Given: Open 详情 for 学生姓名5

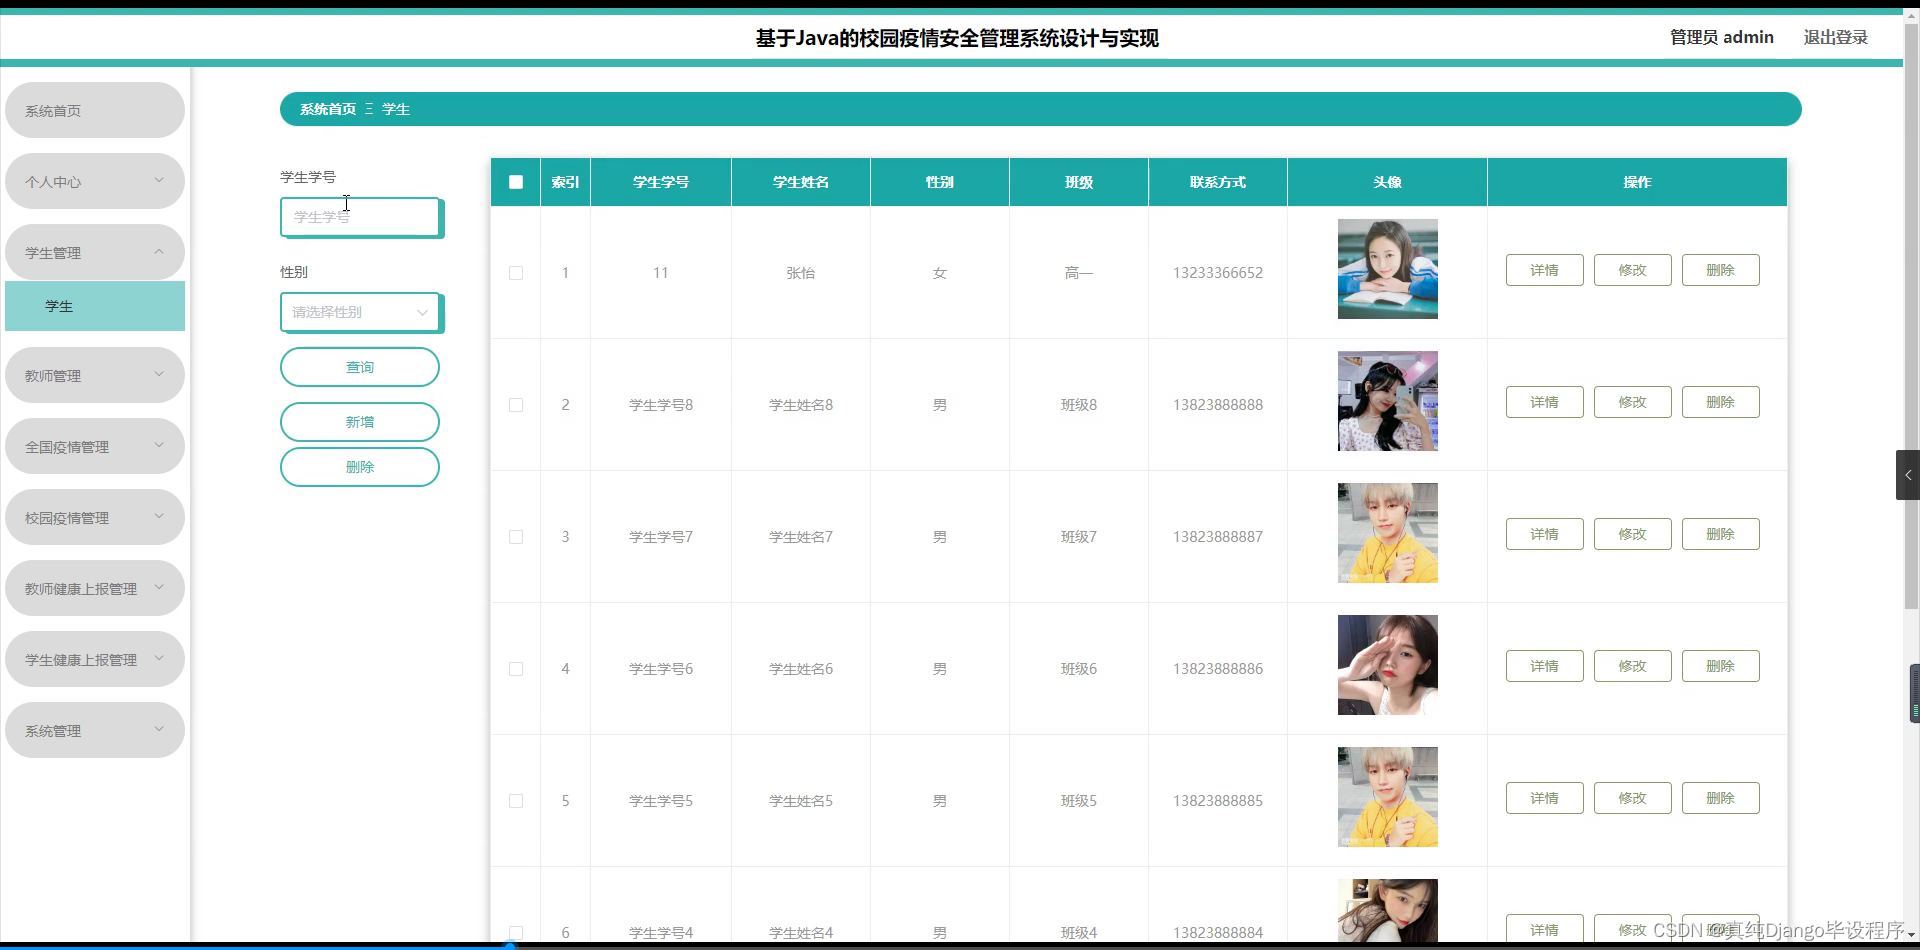Looking at the screenshot, I should tap(1545, 798).
